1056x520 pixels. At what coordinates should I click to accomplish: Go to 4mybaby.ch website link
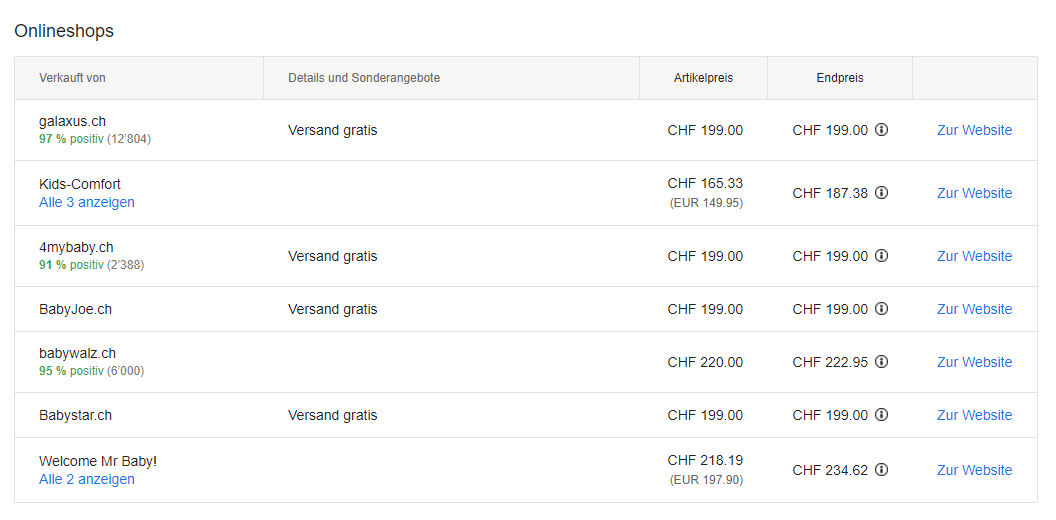point(974,256)
